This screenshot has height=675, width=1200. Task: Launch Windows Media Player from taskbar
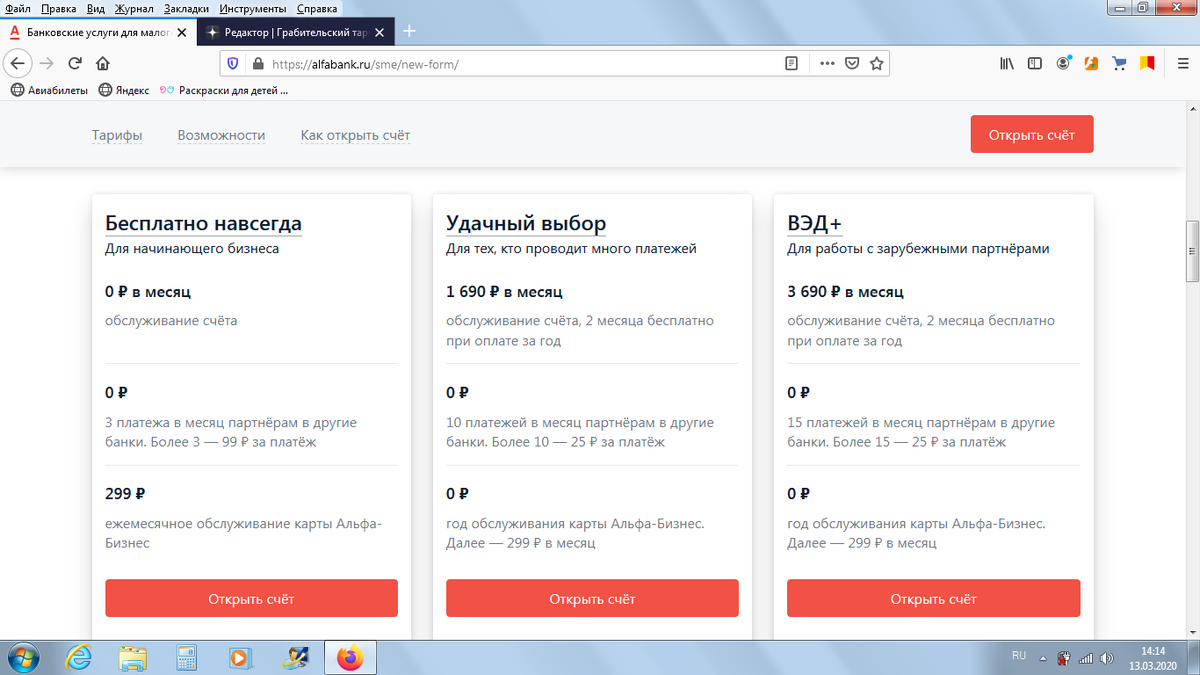(239, 658)
